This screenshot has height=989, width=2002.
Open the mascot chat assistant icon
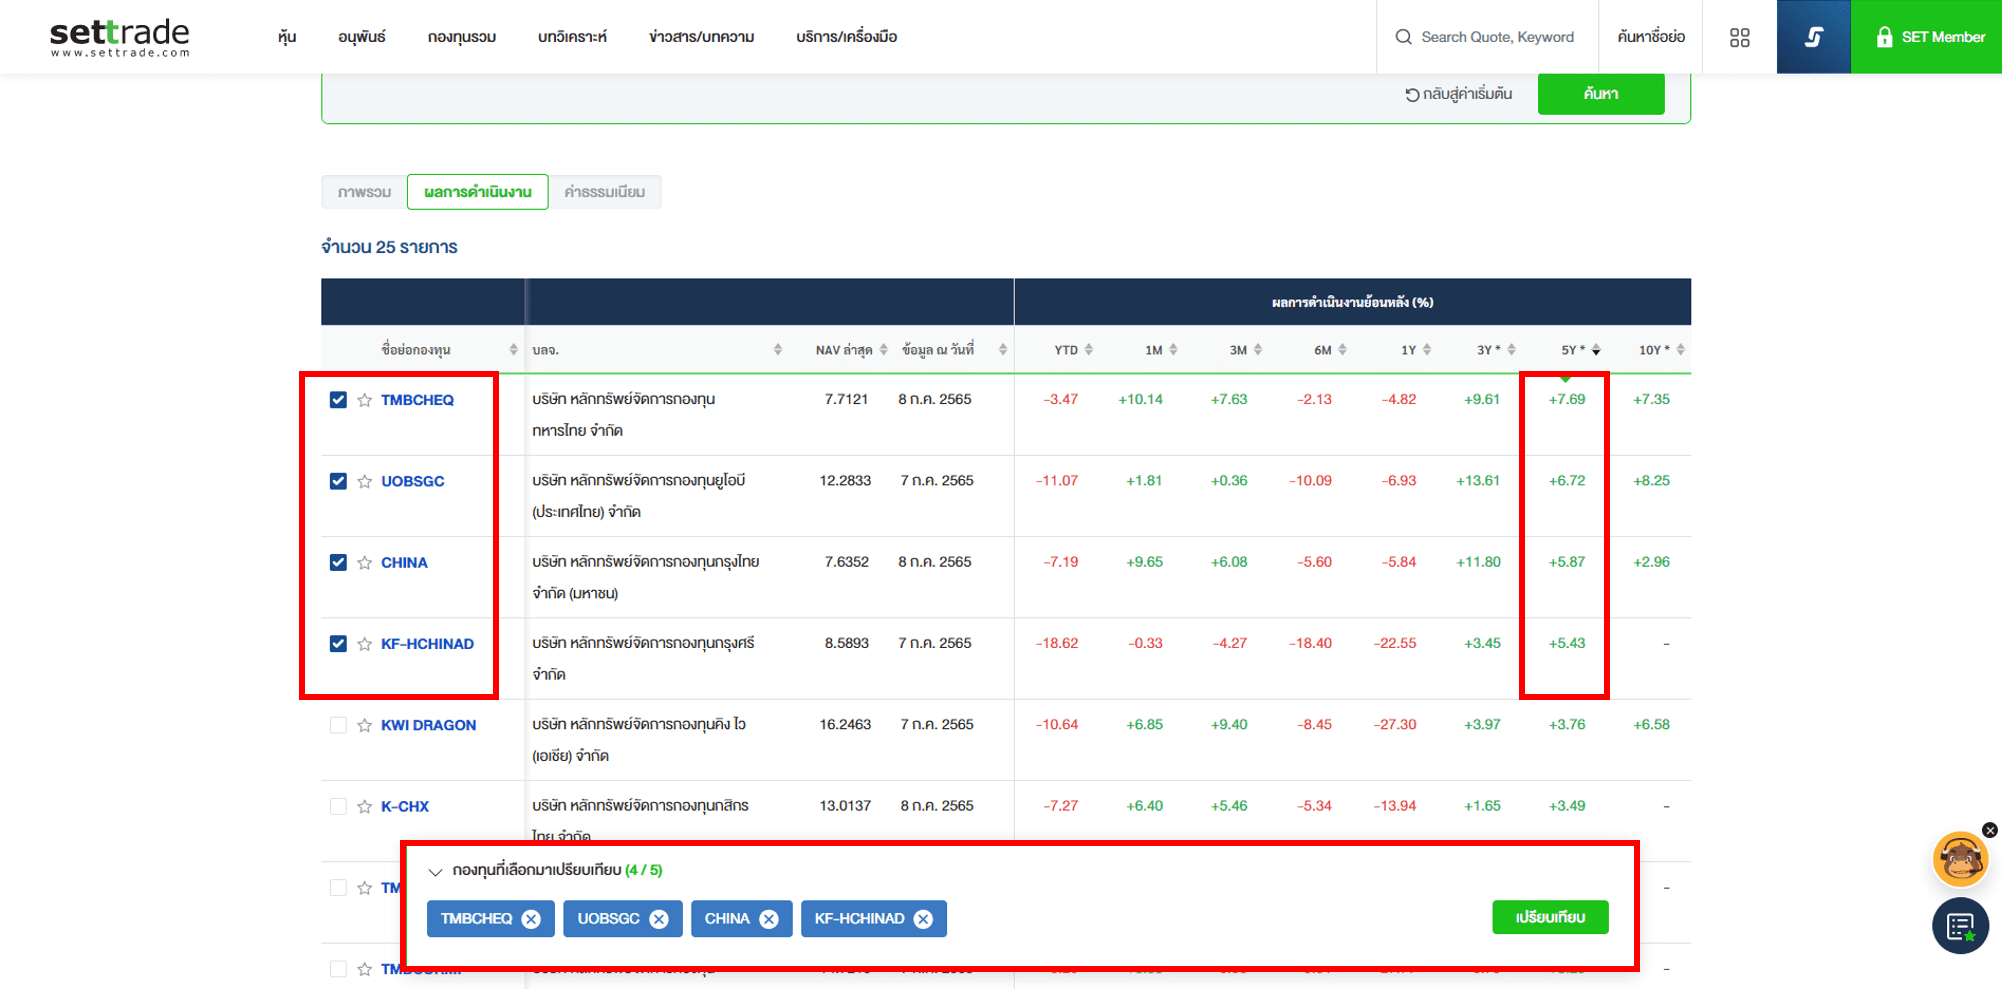click(1959, 859)
